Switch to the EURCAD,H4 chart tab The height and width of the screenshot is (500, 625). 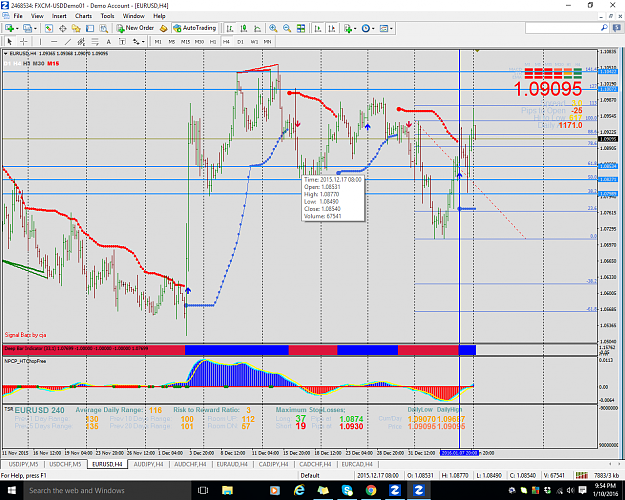pos(357,464)
